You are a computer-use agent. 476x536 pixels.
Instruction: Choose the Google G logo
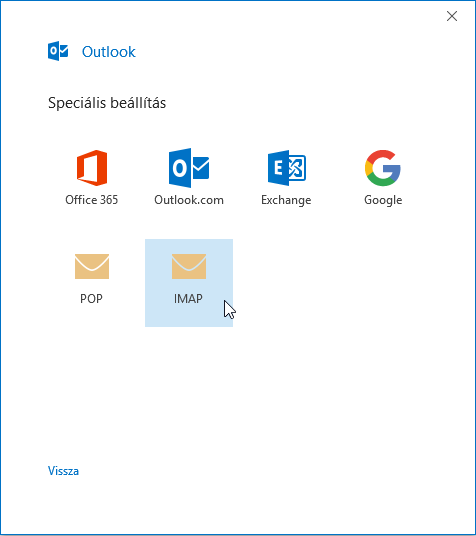[383, 168]
